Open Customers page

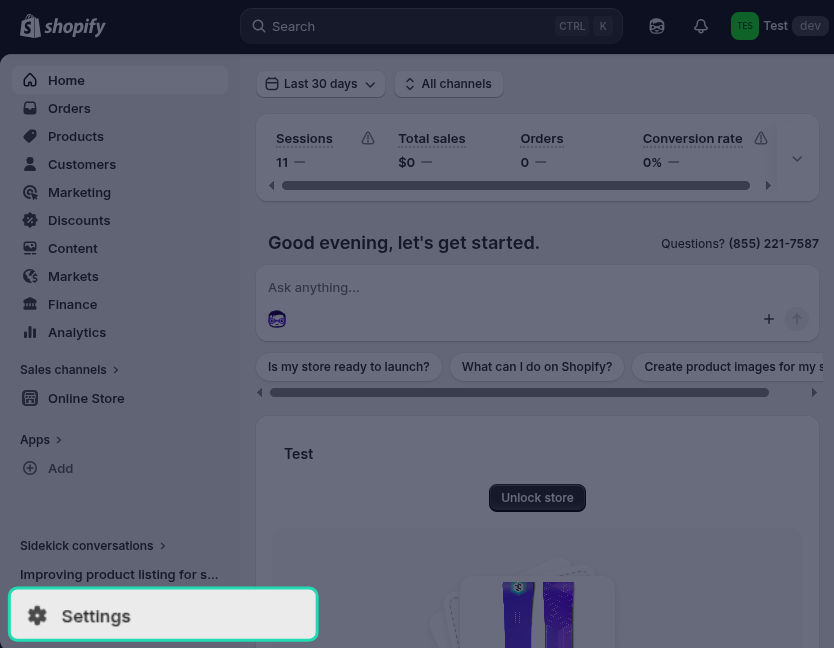[x=120, y=164]
